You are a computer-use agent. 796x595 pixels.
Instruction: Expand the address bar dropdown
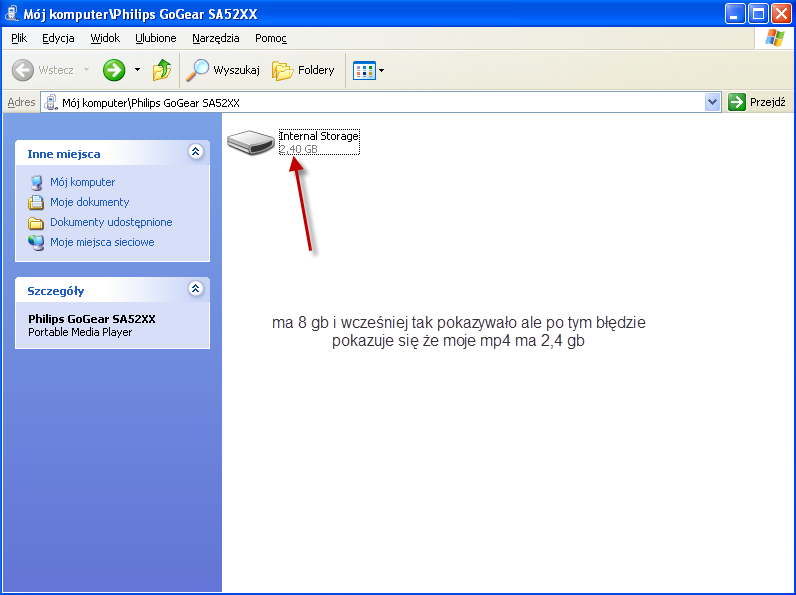[x=713, y=102]
